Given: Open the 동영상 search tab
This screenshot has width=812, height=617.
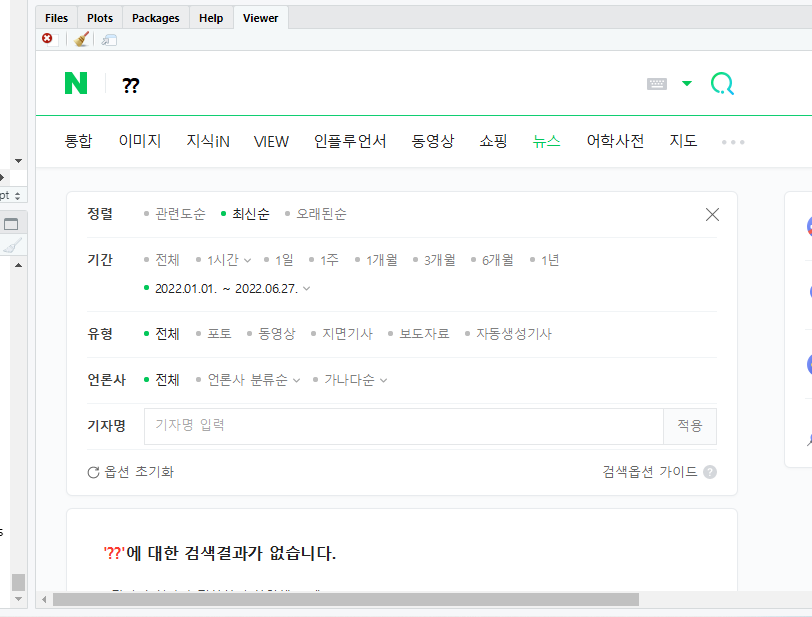Looking at the screenshot, I should coord(432,141).
